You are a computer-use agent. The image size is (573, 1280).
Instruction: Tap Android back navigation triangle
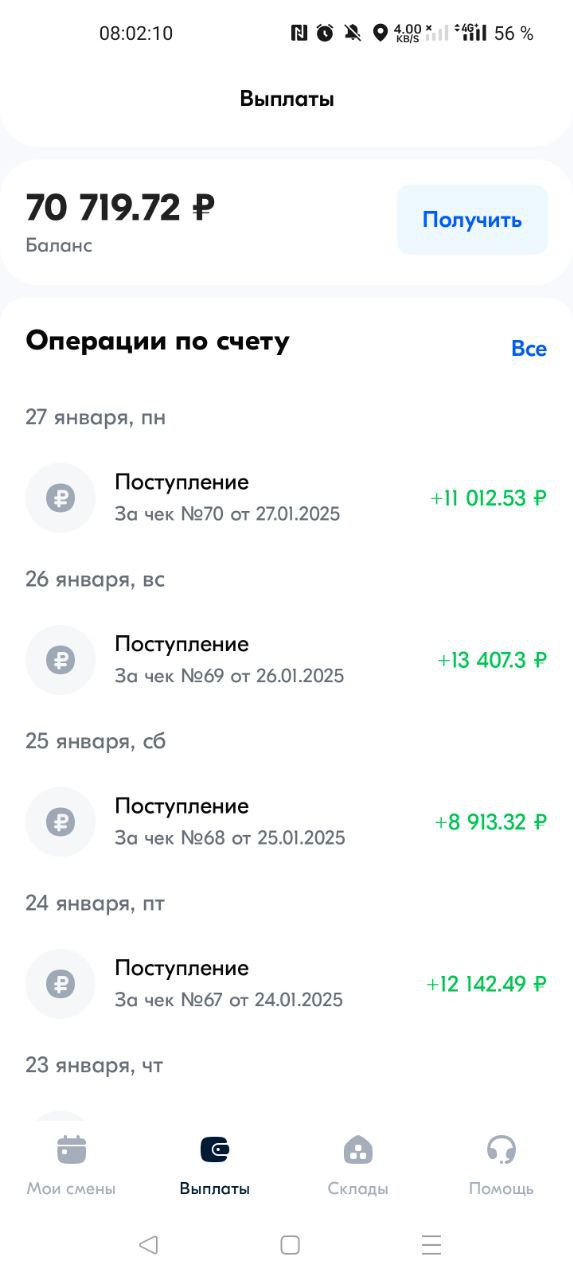[148, 1244]
